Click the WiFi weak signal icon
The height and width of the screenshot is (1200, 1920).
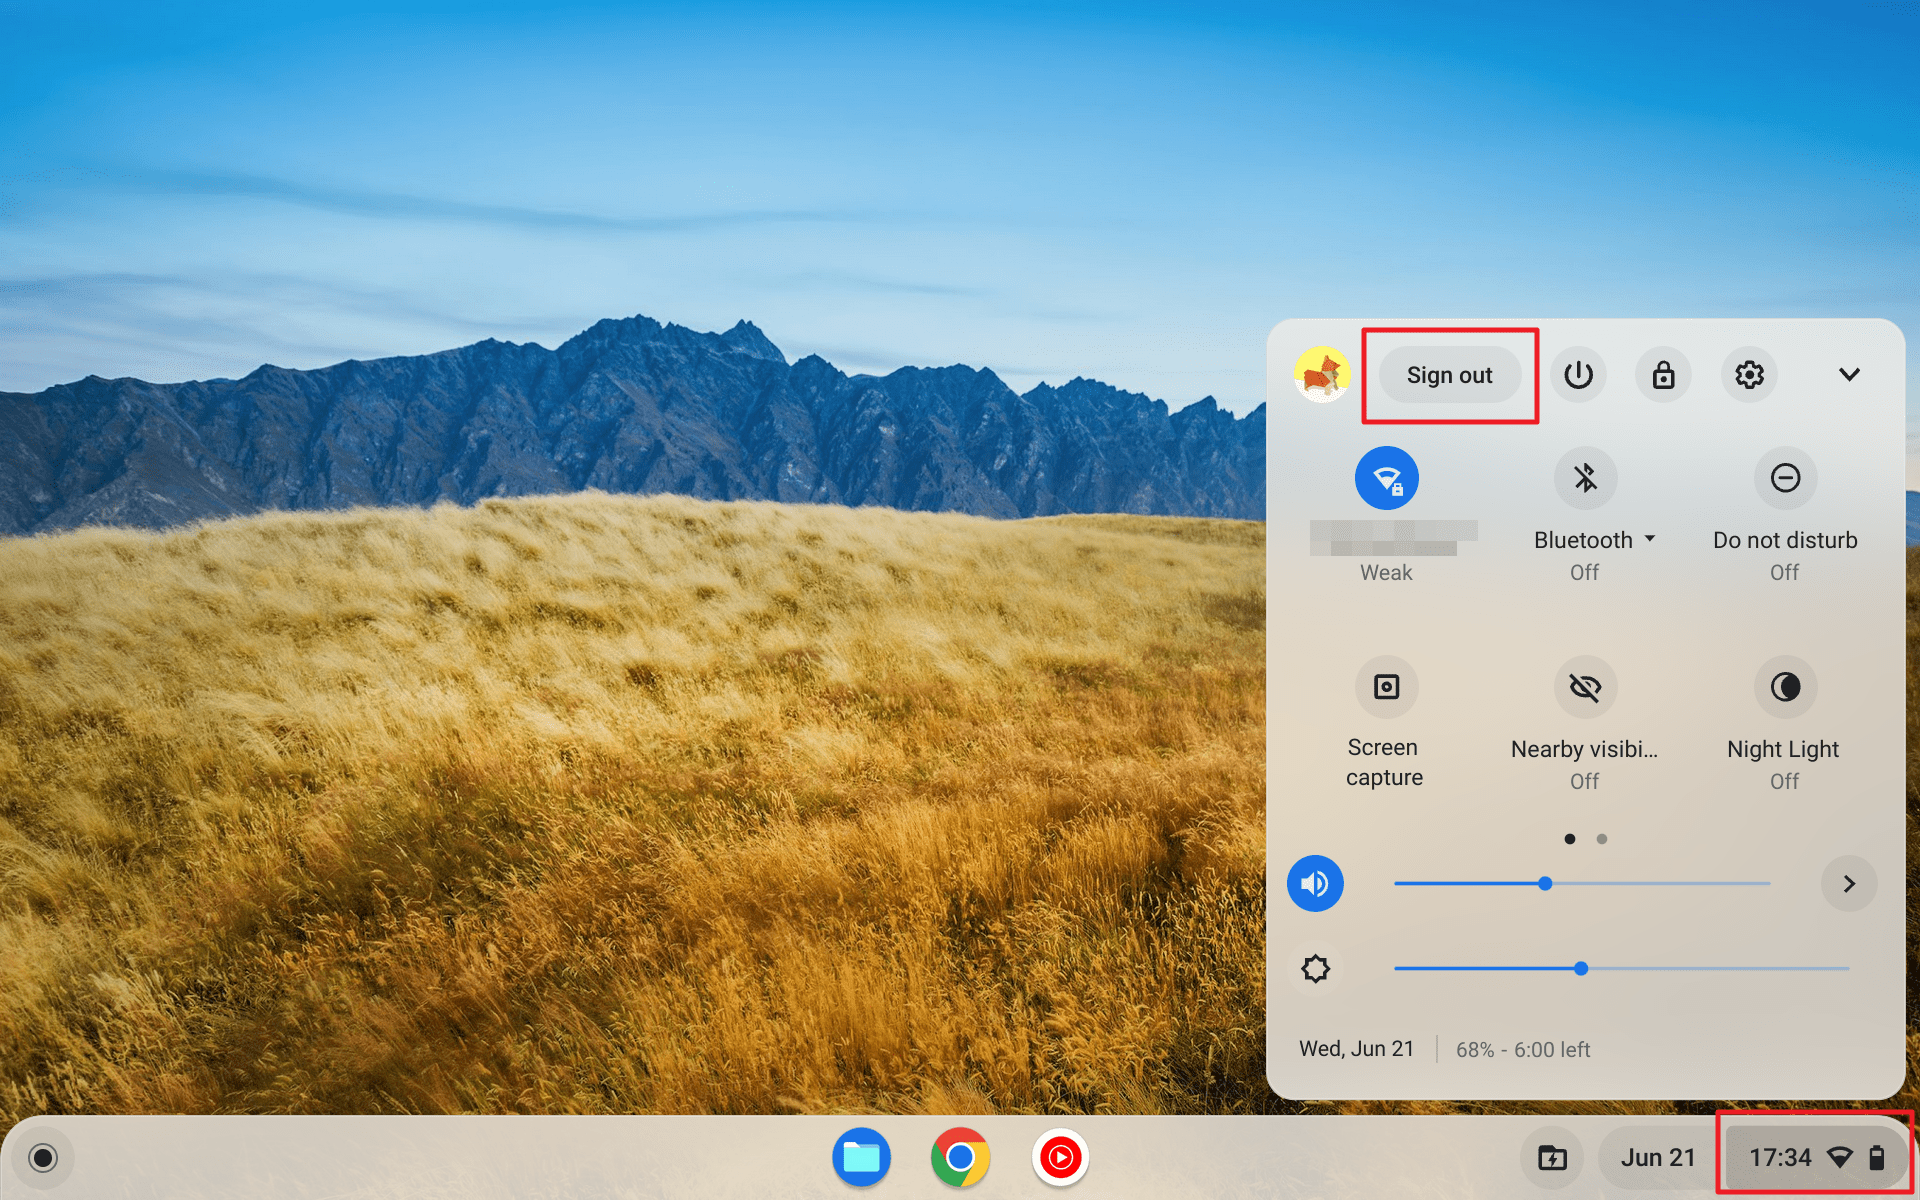[x=1386, y=477]
